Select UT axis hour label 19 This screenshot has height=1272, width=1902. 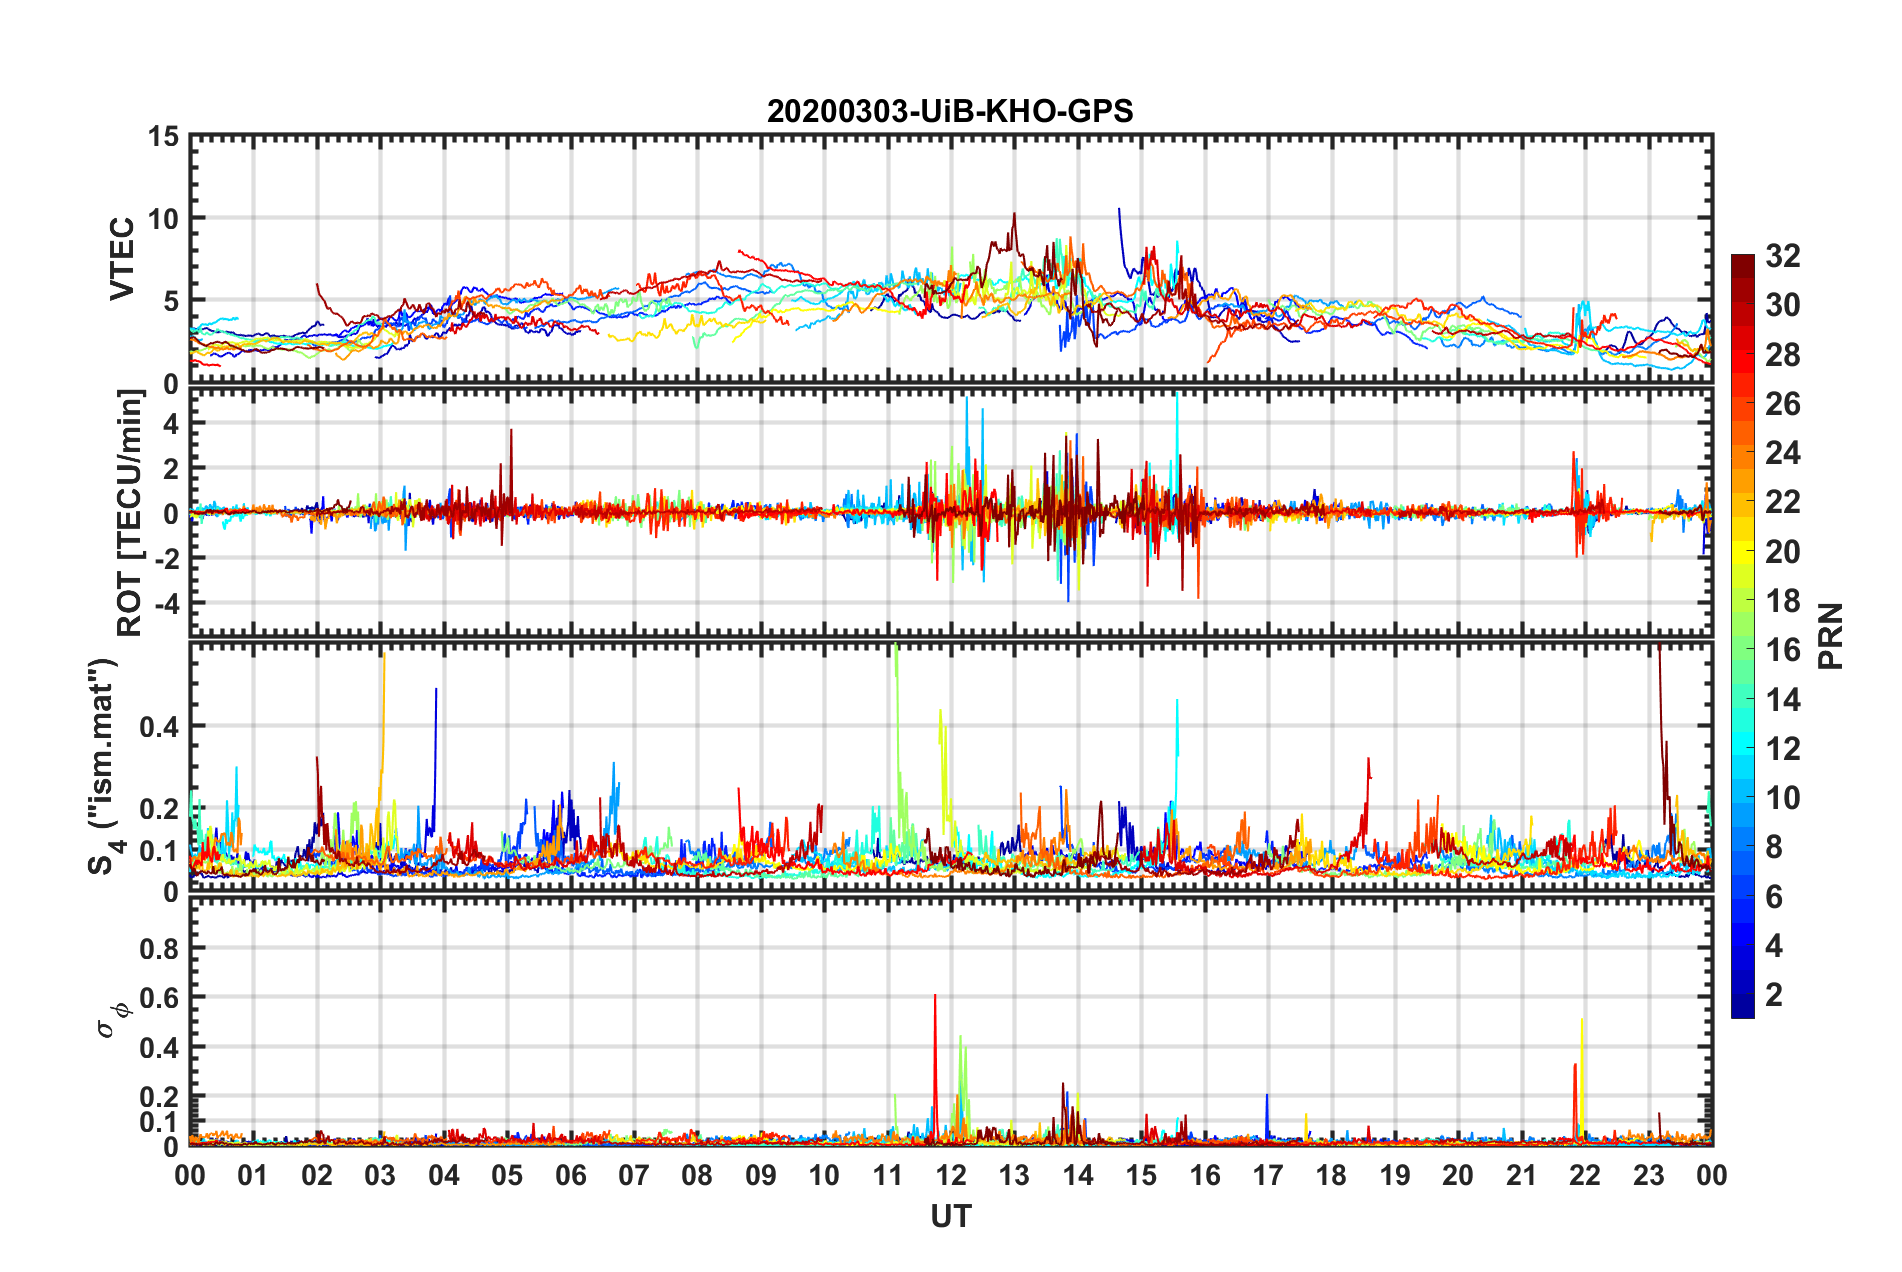tap(1395, 1175)
